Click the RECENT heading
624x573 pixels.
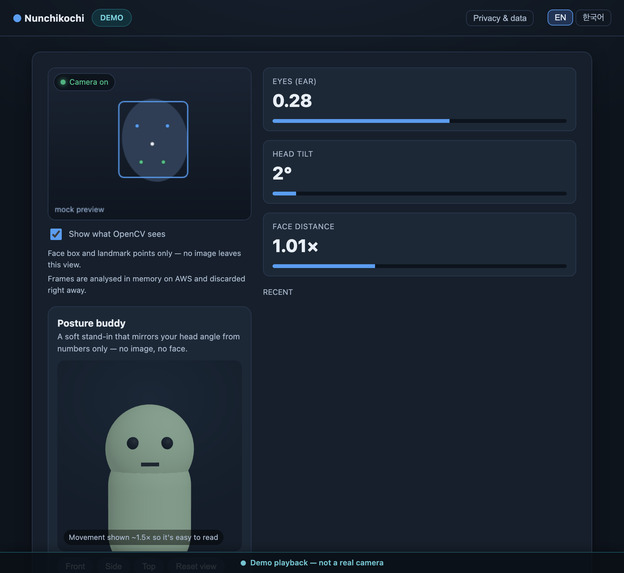[278, 292]
